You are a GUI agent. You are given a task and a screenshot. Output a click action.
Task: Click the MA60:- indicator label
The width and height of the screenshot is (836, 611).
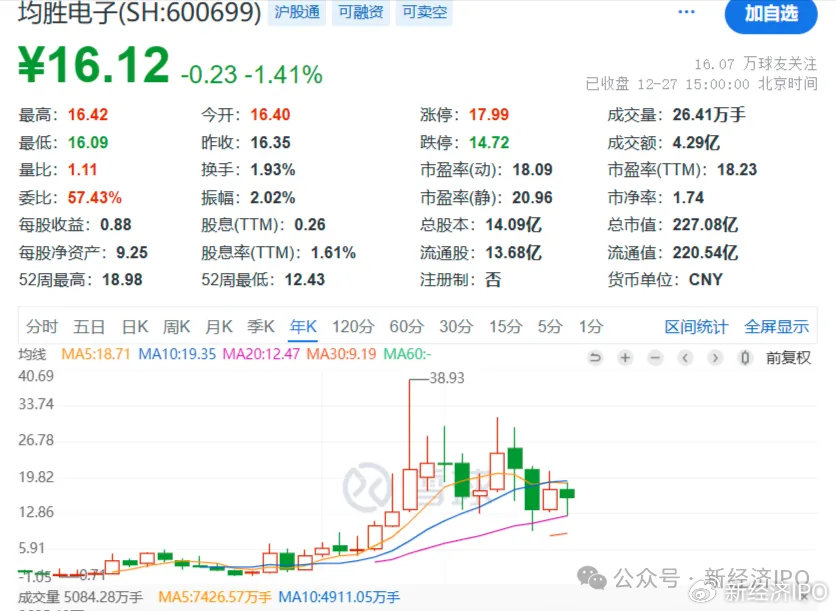(x=407, y=354)
